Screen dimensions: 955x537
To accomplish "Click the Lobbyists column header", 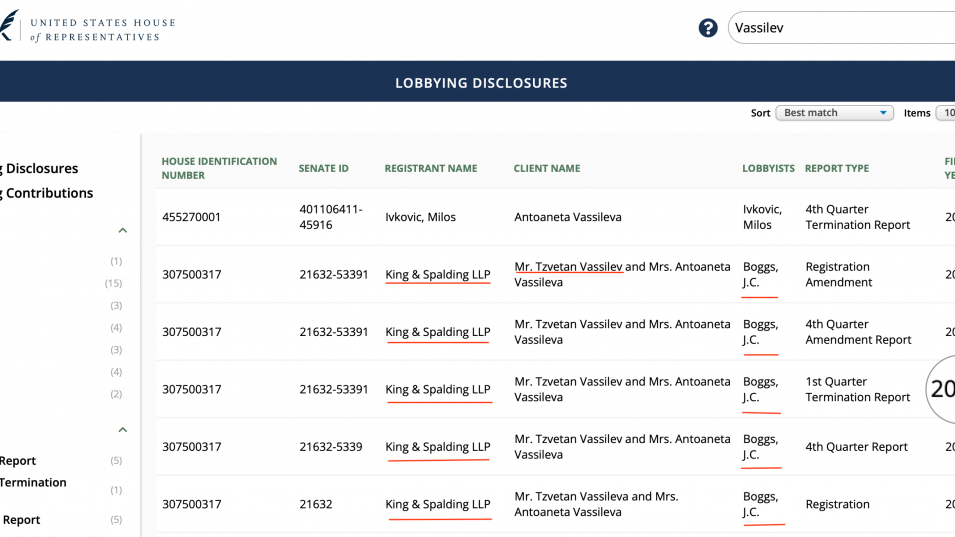I will tap(768, 169).
